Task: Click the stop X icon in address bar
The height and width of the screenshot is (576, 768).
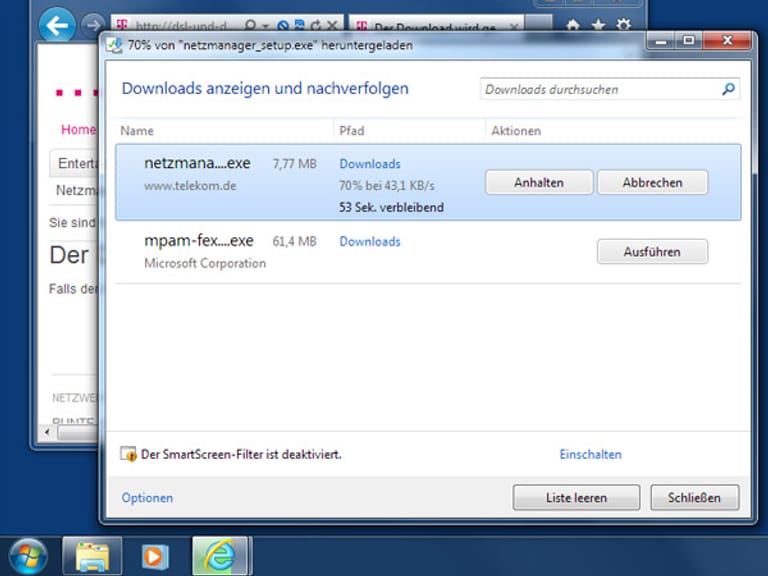Action: [x=332, y=25]
